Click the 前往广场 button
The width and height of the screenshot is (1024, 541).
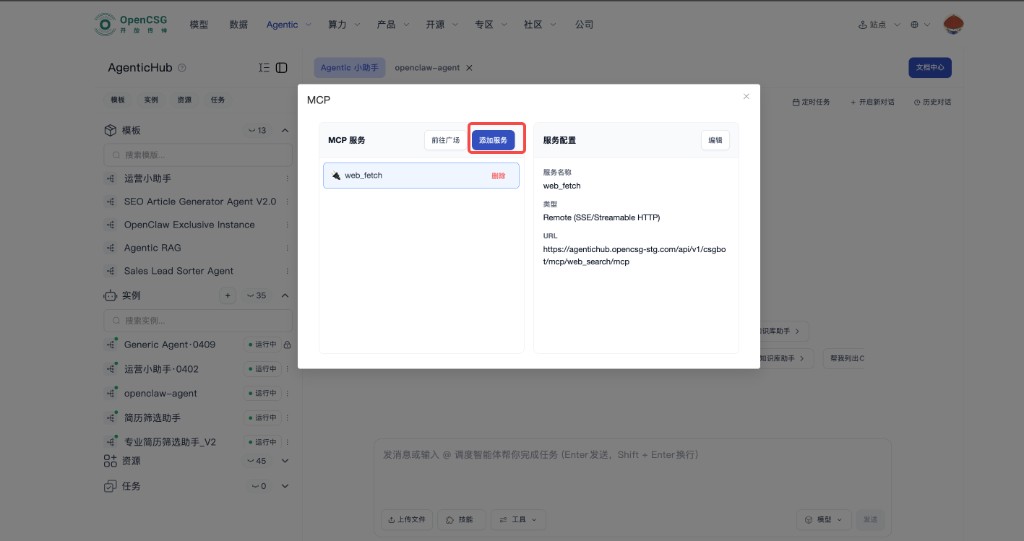446,140
